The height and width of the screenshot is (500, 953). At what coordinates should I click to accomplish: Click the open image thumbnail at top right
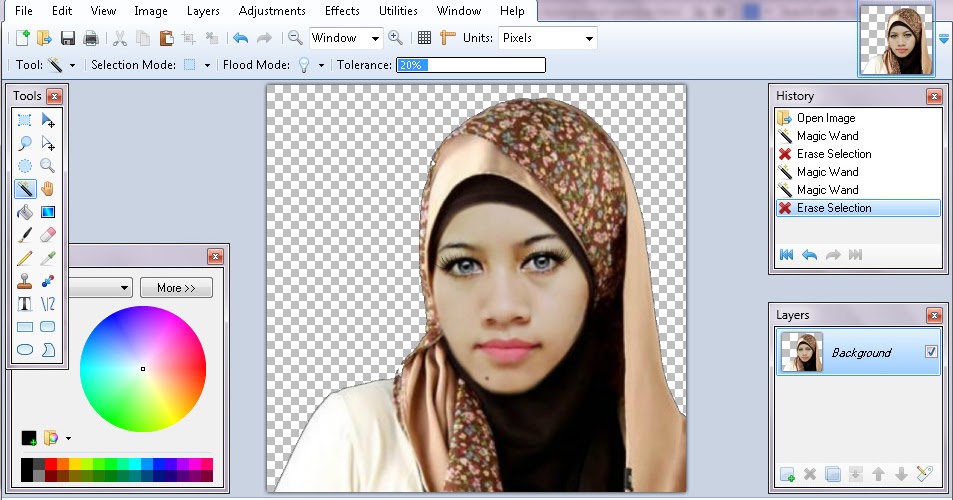point(896,39)
